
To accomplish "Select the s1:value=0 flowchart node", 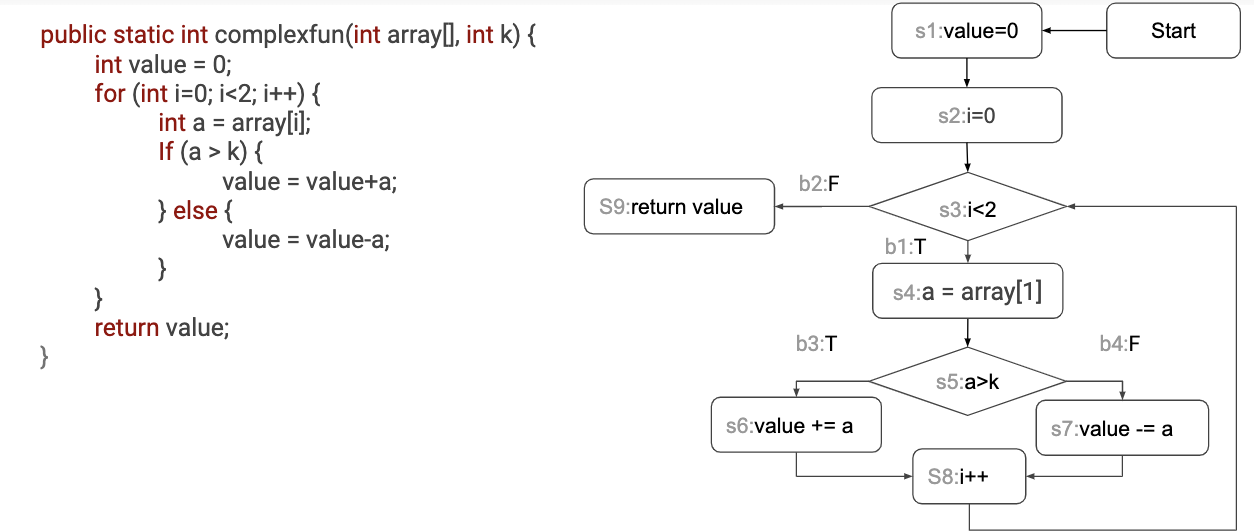I will click(967, 31).
